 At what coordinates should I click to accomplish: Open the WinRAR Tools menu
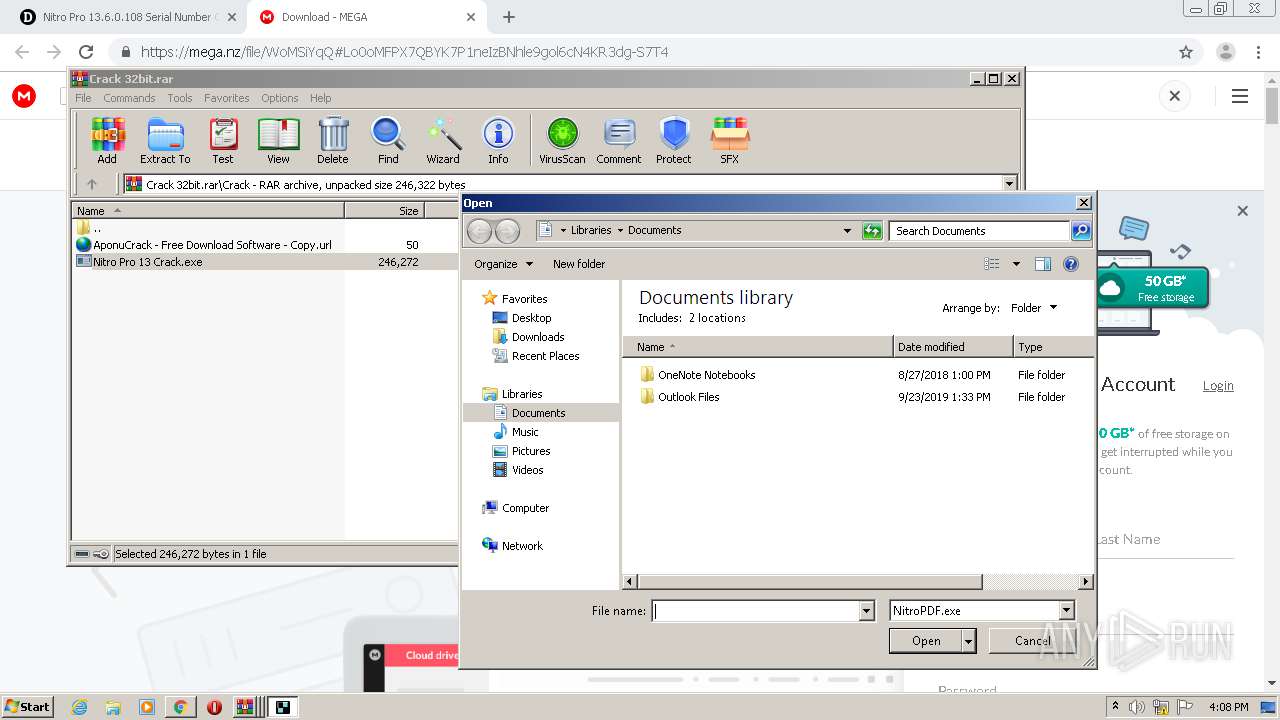pos(180,98)
